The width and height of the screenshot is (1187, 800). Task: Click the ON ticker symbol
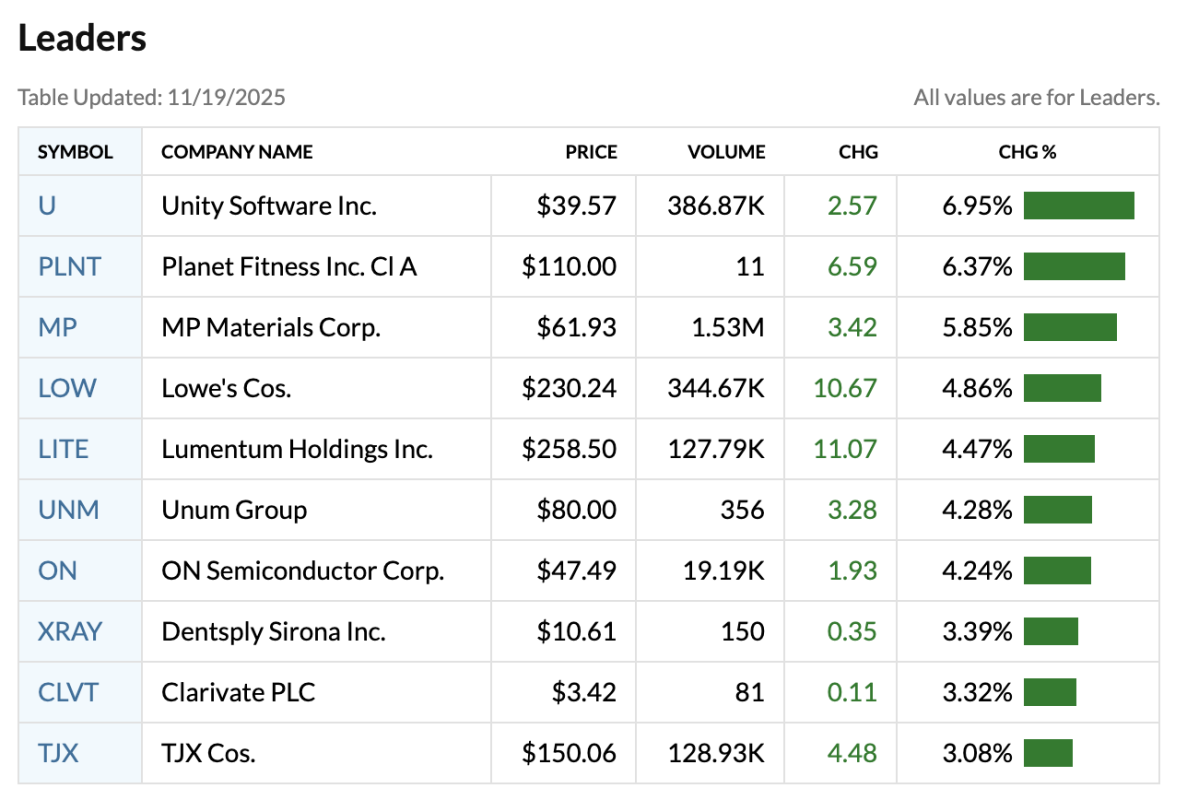pos(57,571)
